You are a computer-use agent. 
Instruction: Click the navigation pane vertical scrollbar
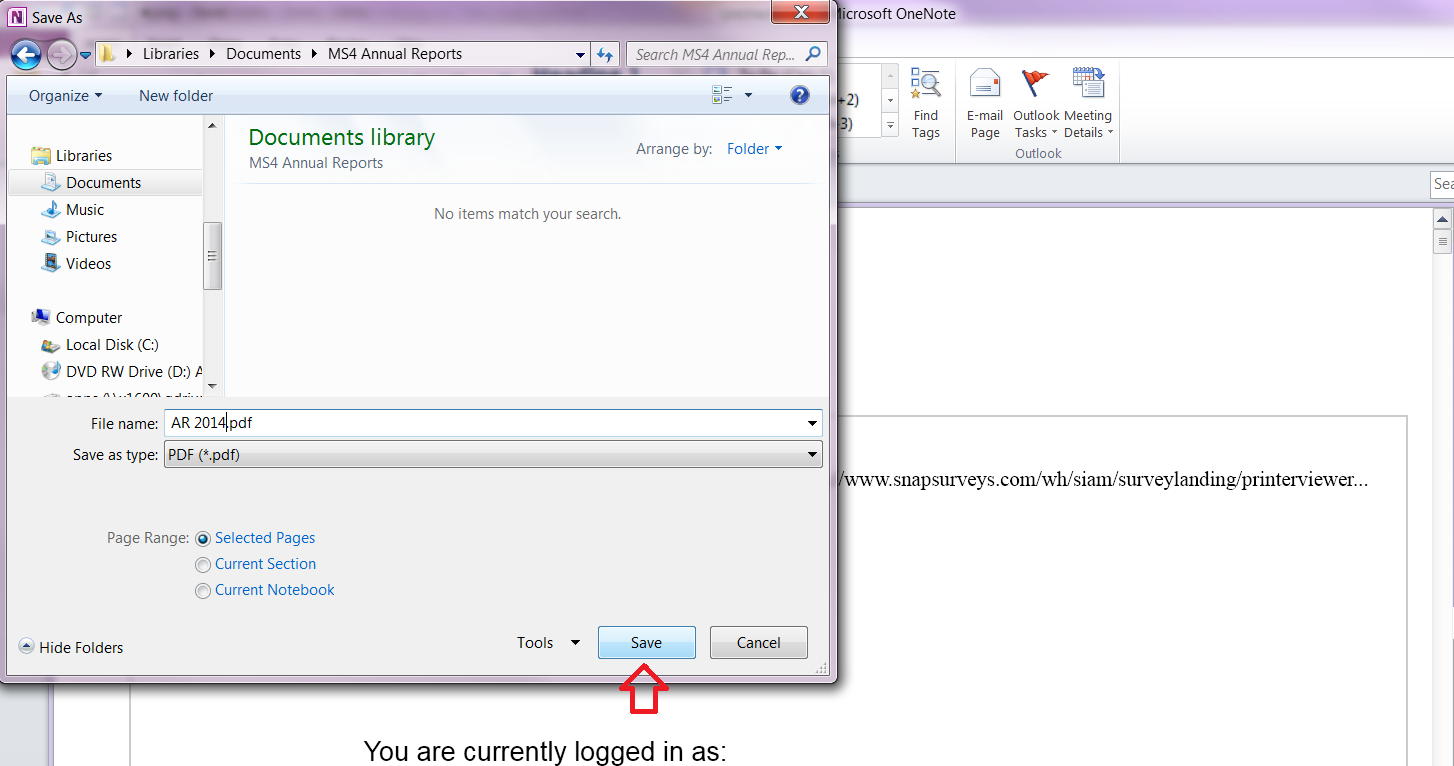tap(212, 255)
